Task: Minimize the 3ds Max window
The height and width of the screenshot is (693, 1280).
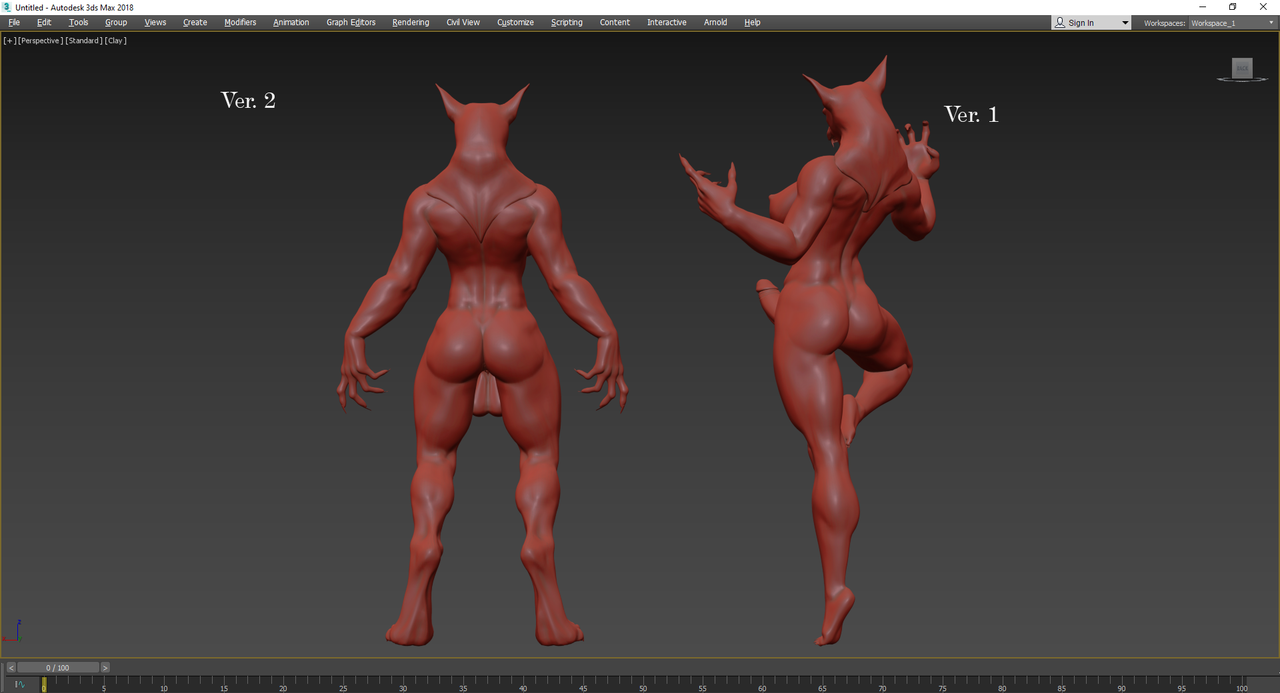Action: point(1202,7)
